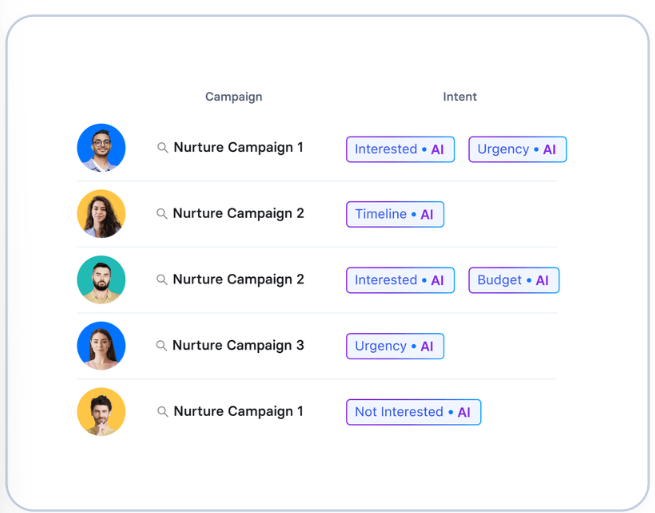Select the woman's avatar on blue background
655x513 pixels.
click(101, 346)
